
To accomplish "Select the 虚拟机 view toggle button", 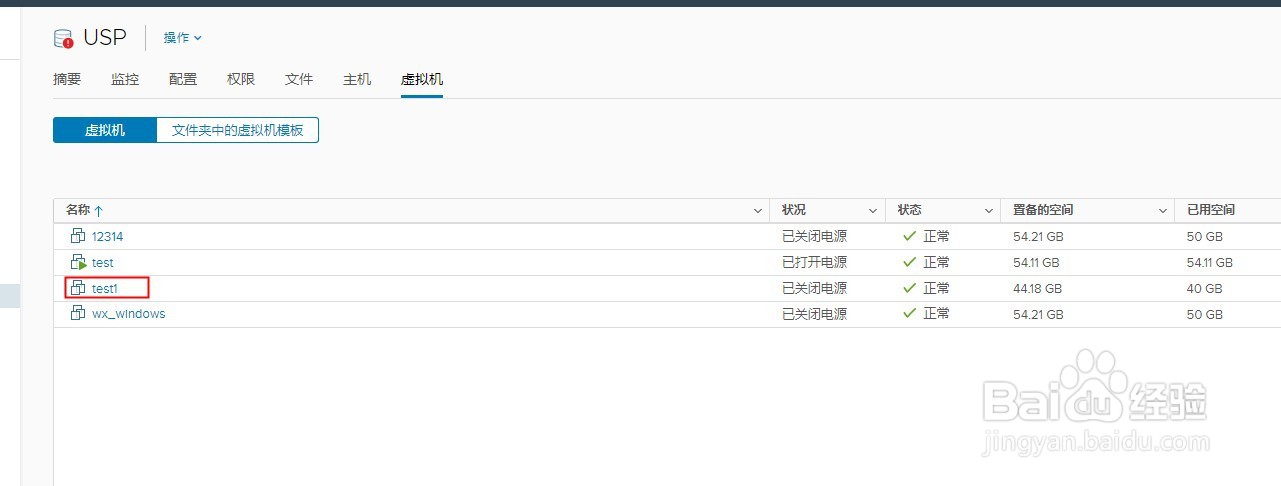I will click(105, 130).
